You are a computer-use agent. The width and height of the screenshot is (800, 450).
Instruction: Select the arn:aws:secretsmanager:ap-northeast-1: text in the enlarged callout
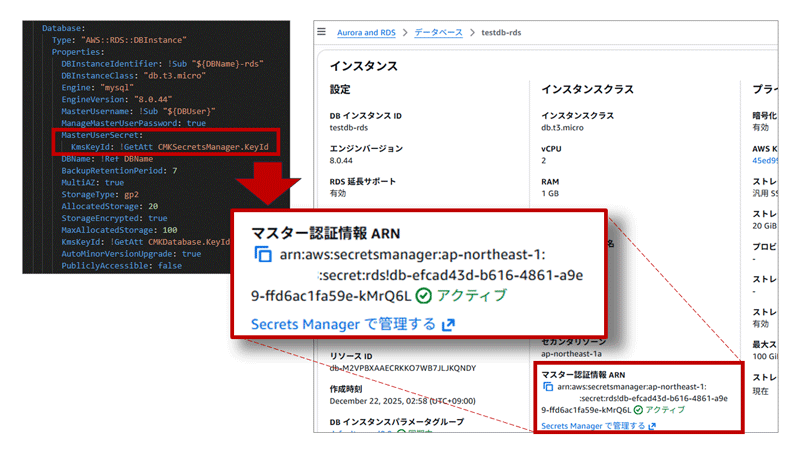click(412, 254)
